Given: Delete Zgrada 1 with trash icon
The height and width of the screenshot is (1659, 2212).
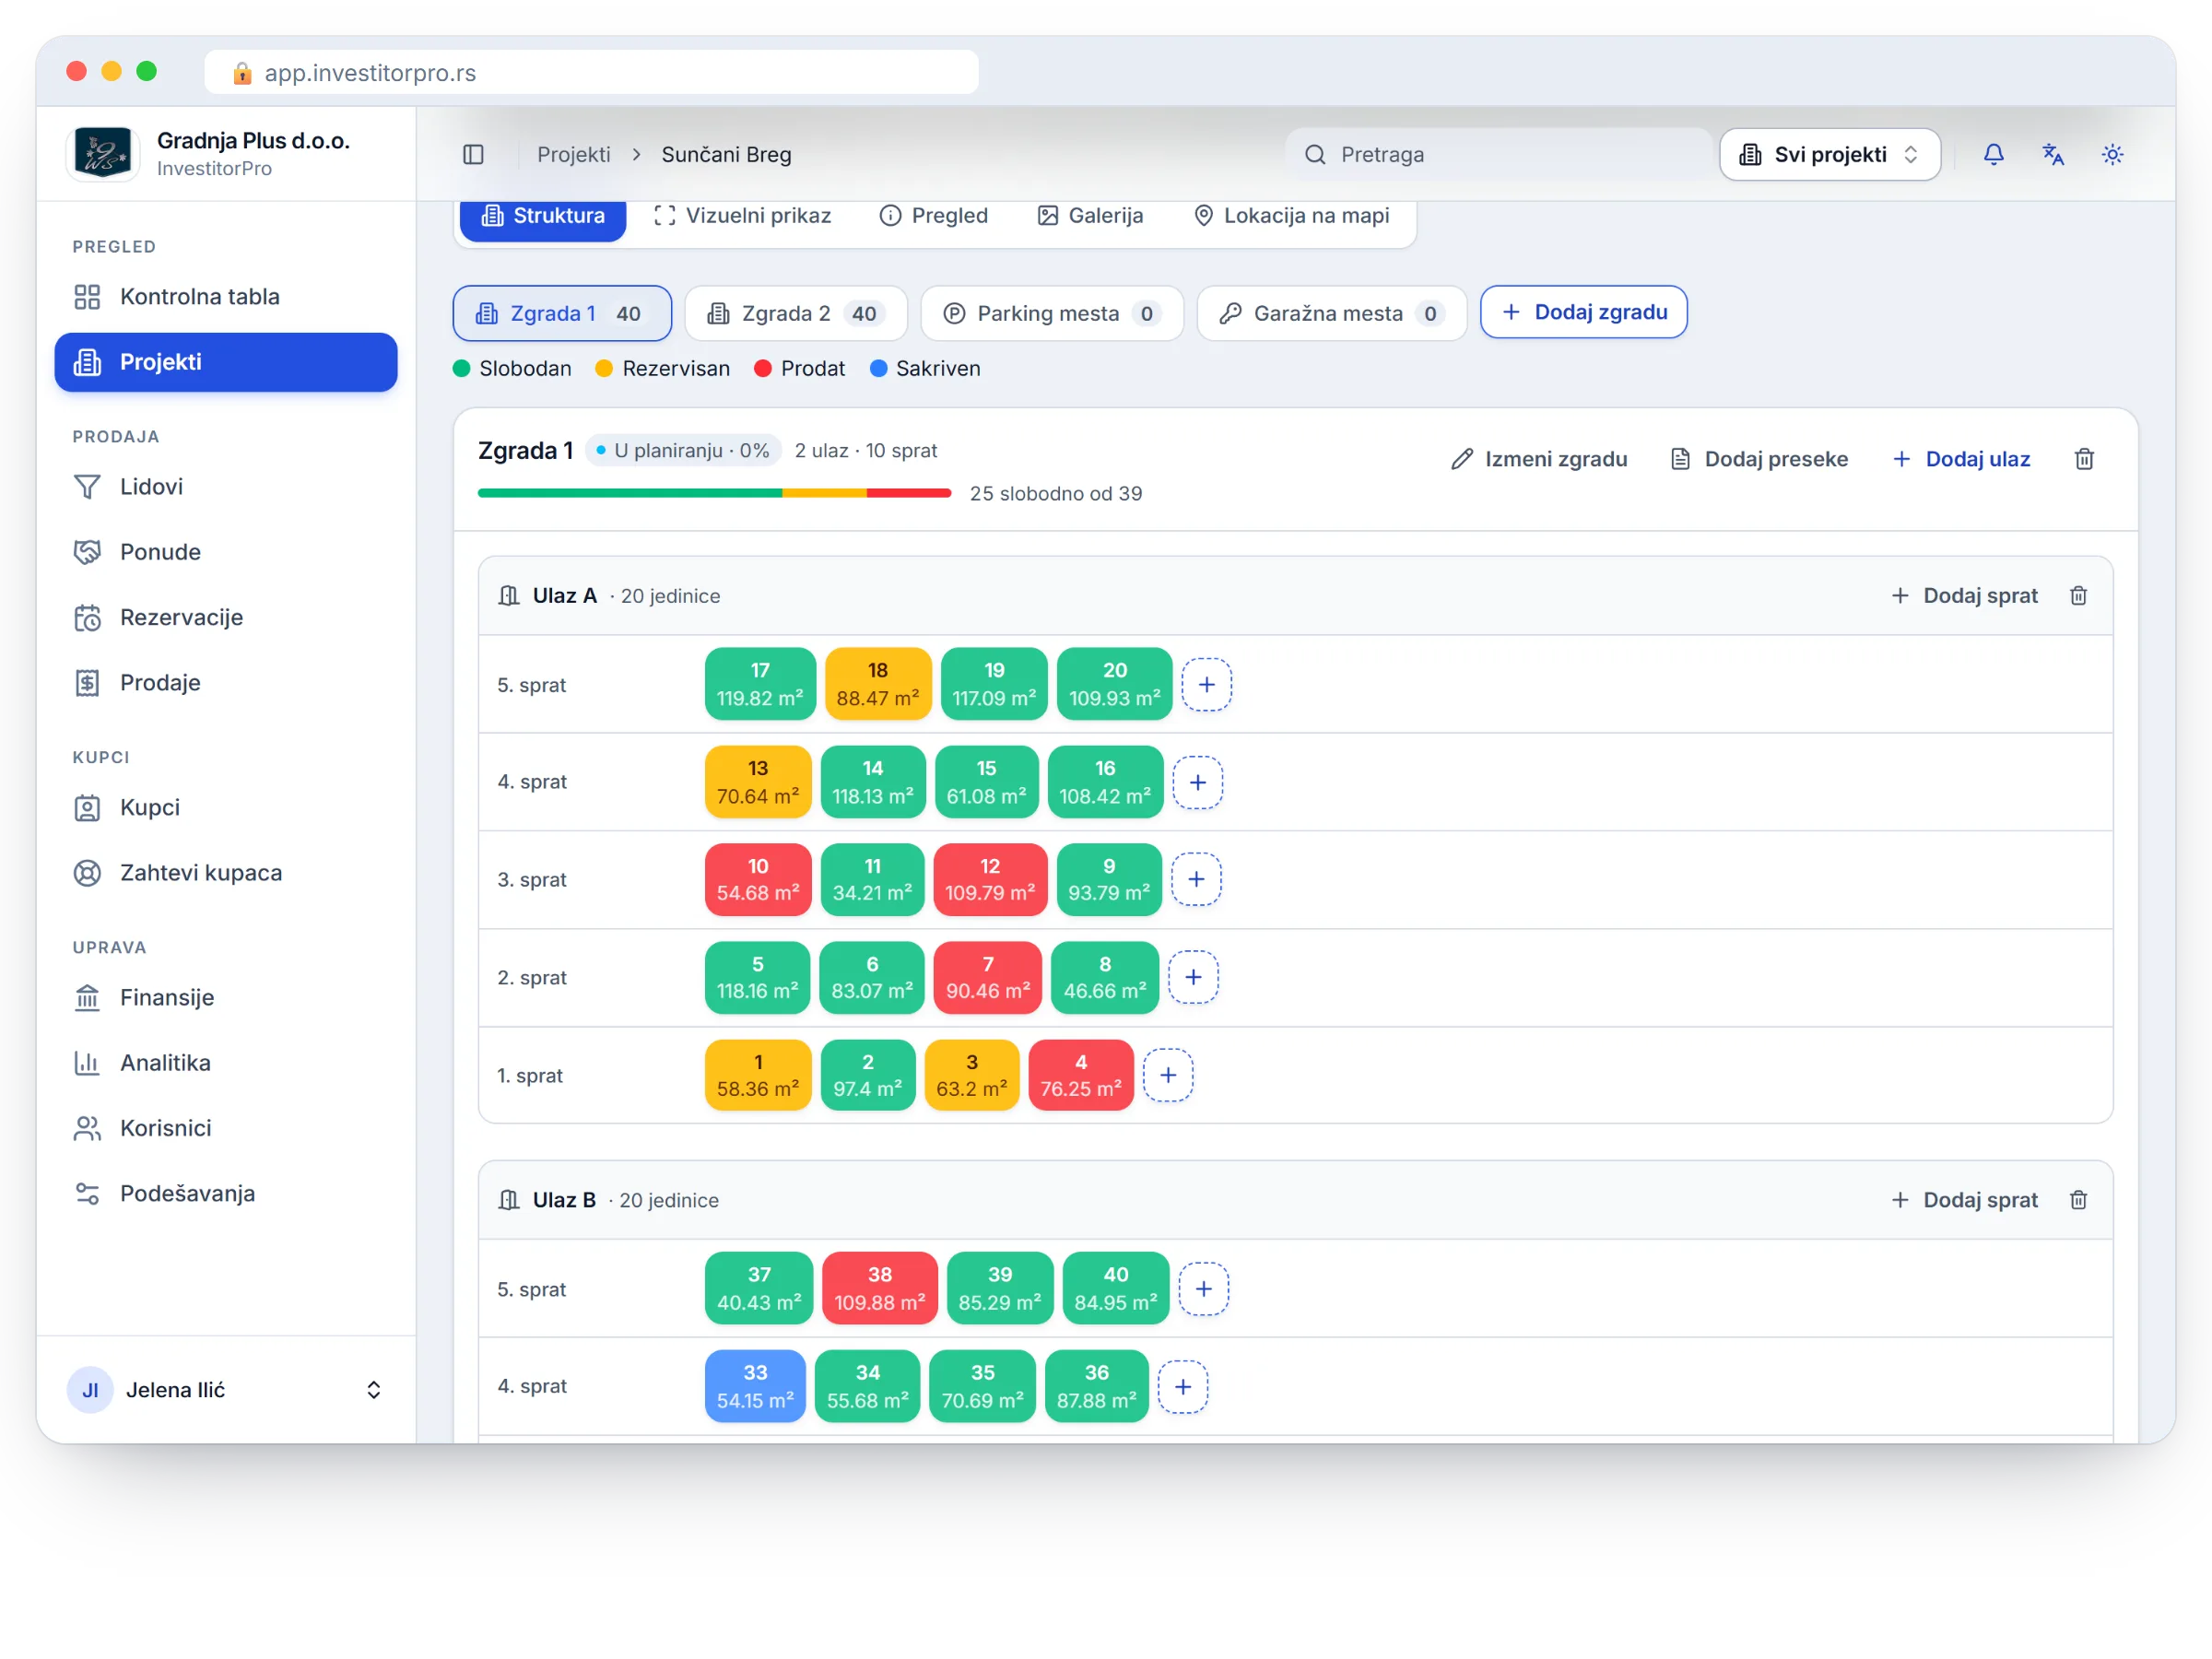Looking at the screenshot, I should click(2084, 459).
